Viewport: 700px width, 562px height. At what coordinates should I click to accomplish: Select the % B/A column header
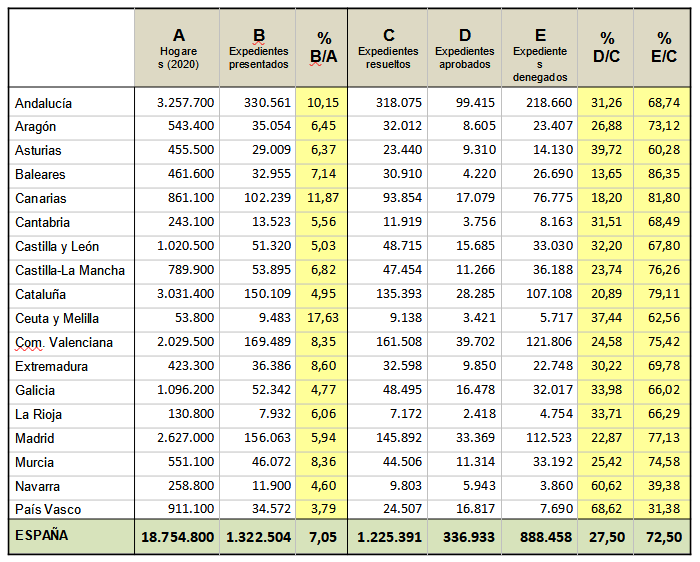(x=324, y=48)
